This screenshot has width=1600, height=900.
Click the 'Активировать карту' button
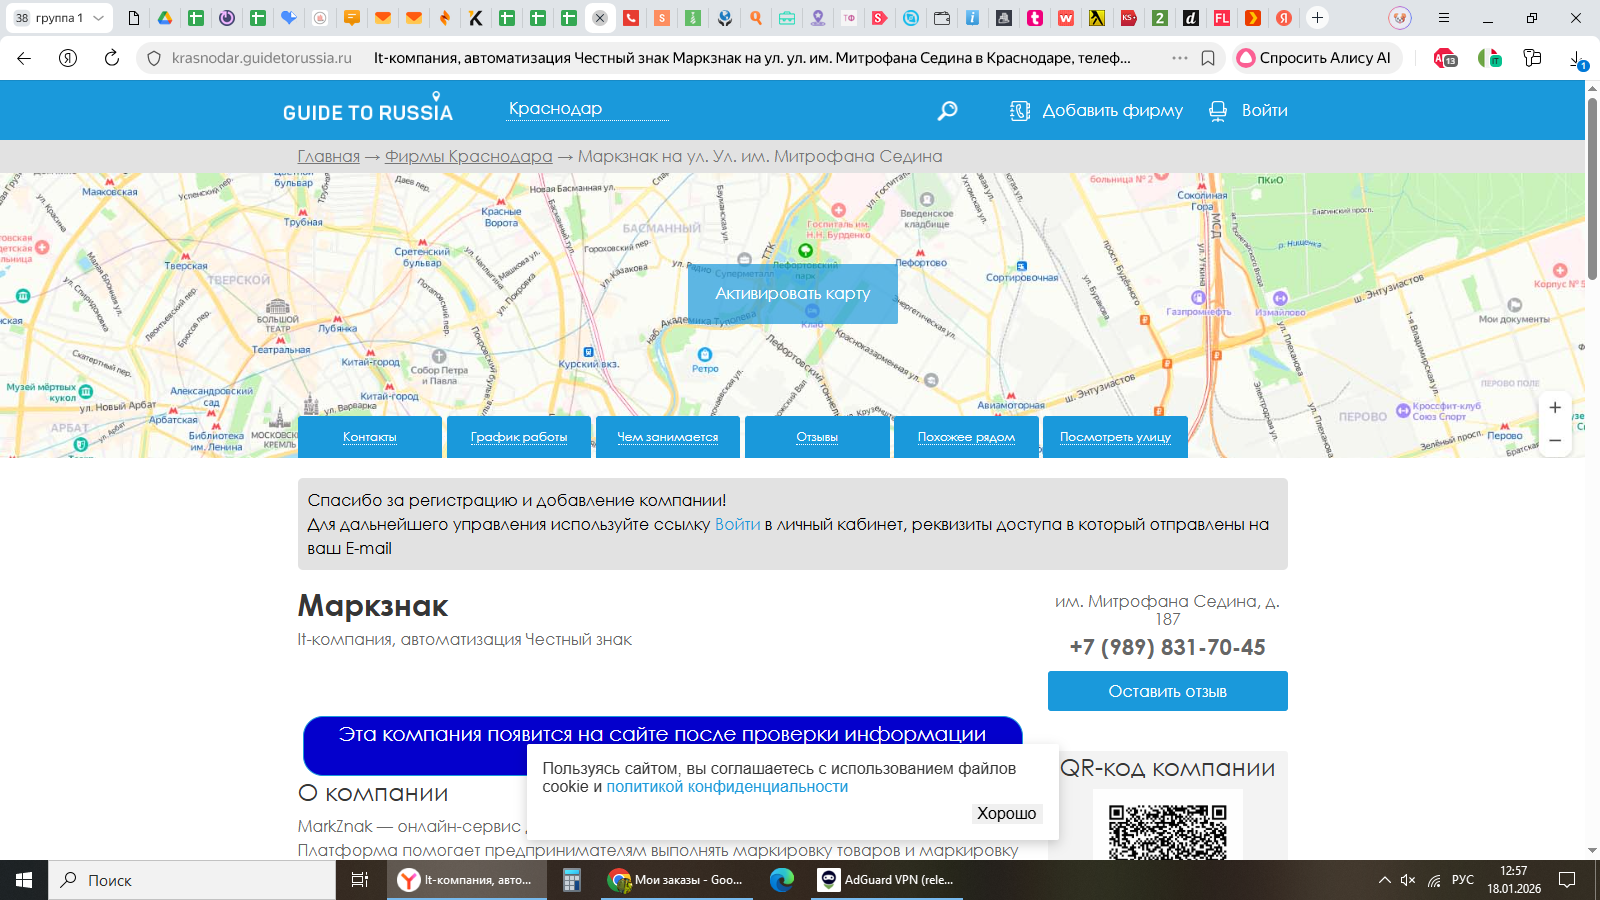793,293
